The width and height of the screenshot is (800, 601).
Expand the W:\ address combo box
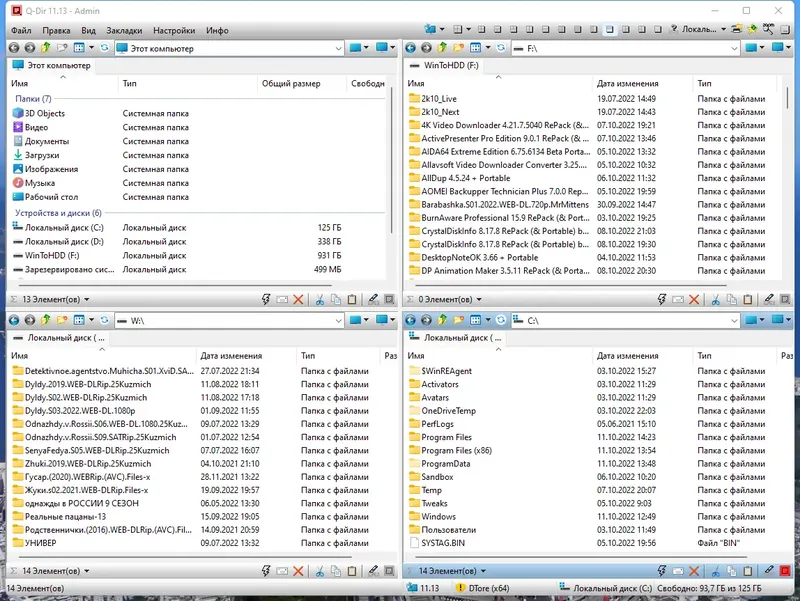(x=338, y=320)
